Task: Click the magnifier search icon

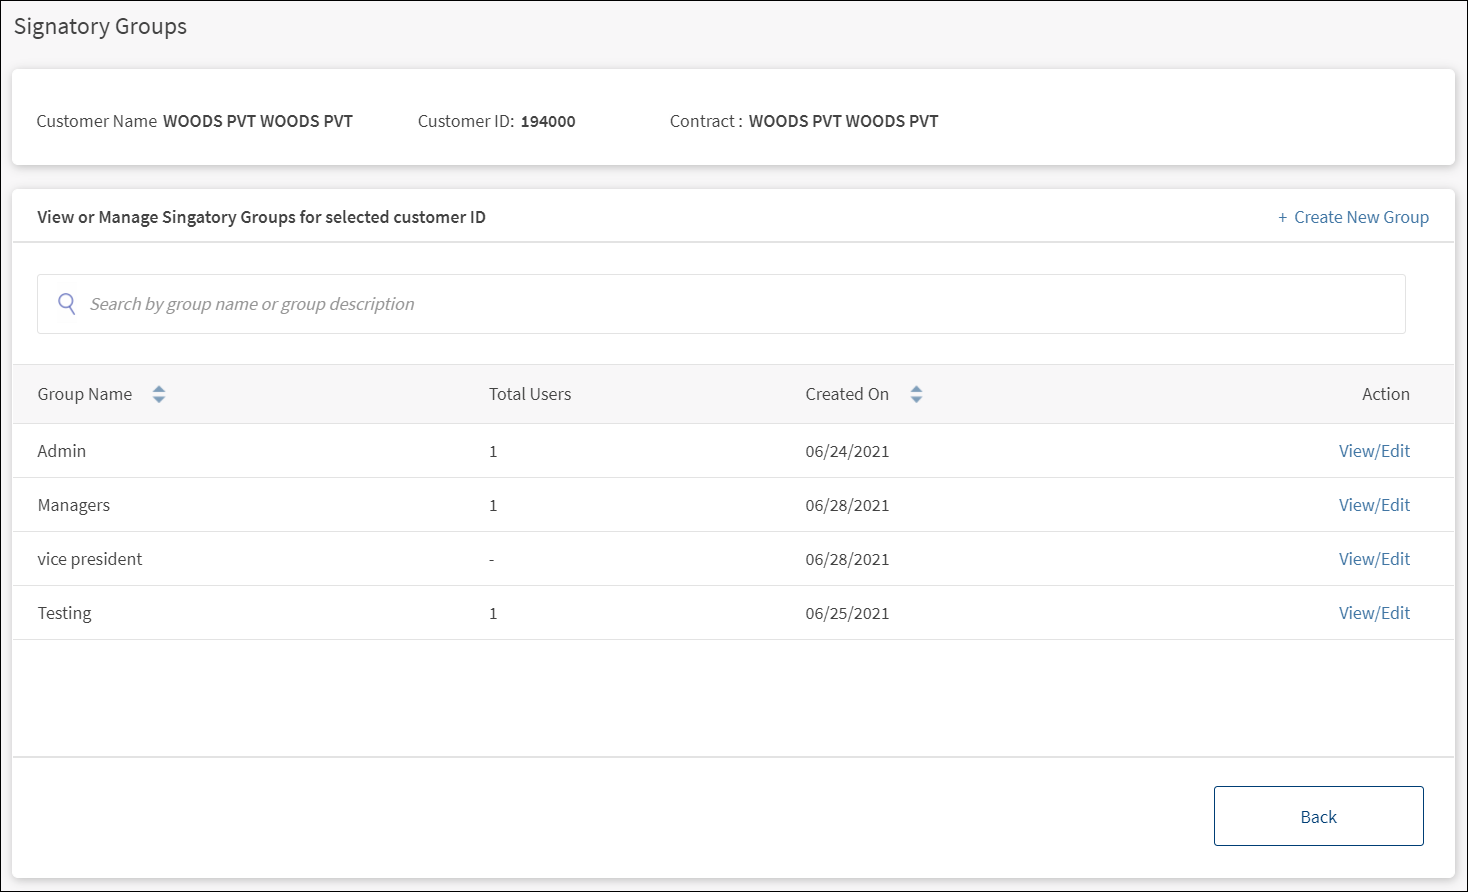Action: click(67, 304)
